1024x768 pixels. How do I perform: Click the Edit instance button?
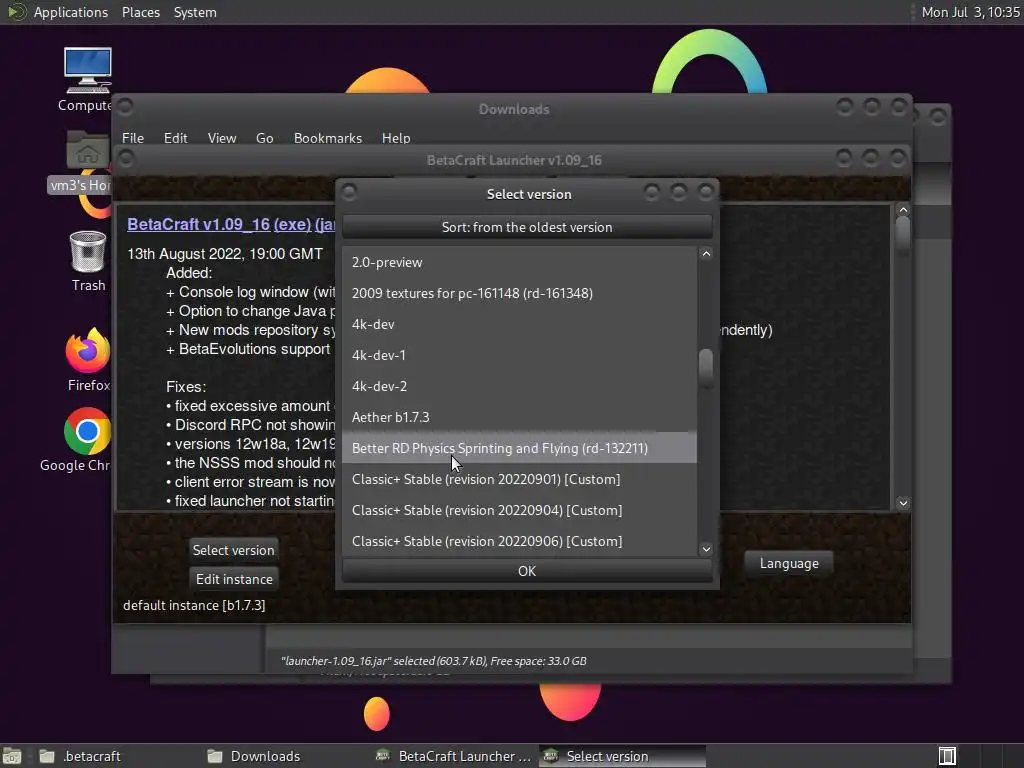234,579
